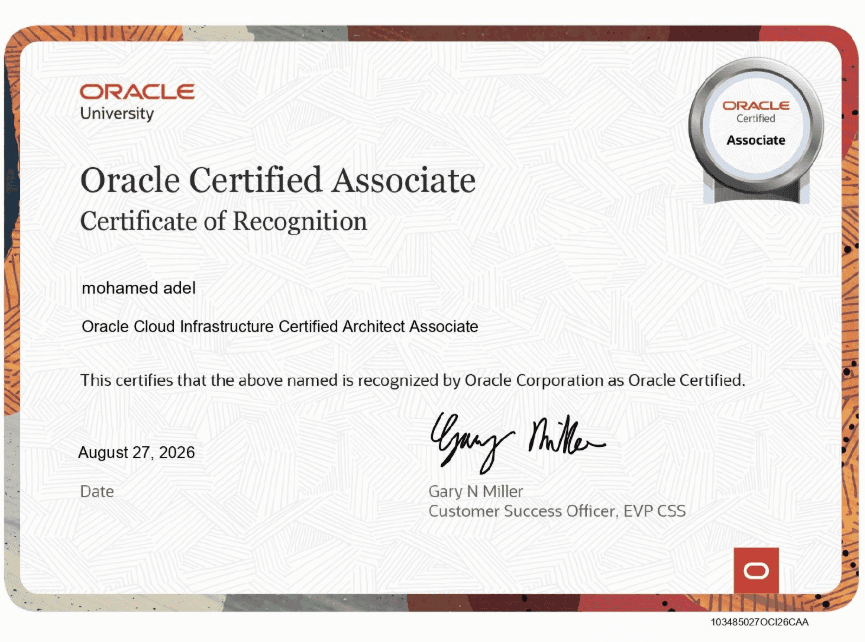Click the printed name "Gary N Miller"
Viewport: 865px width, 642px height.
(476, 491)
